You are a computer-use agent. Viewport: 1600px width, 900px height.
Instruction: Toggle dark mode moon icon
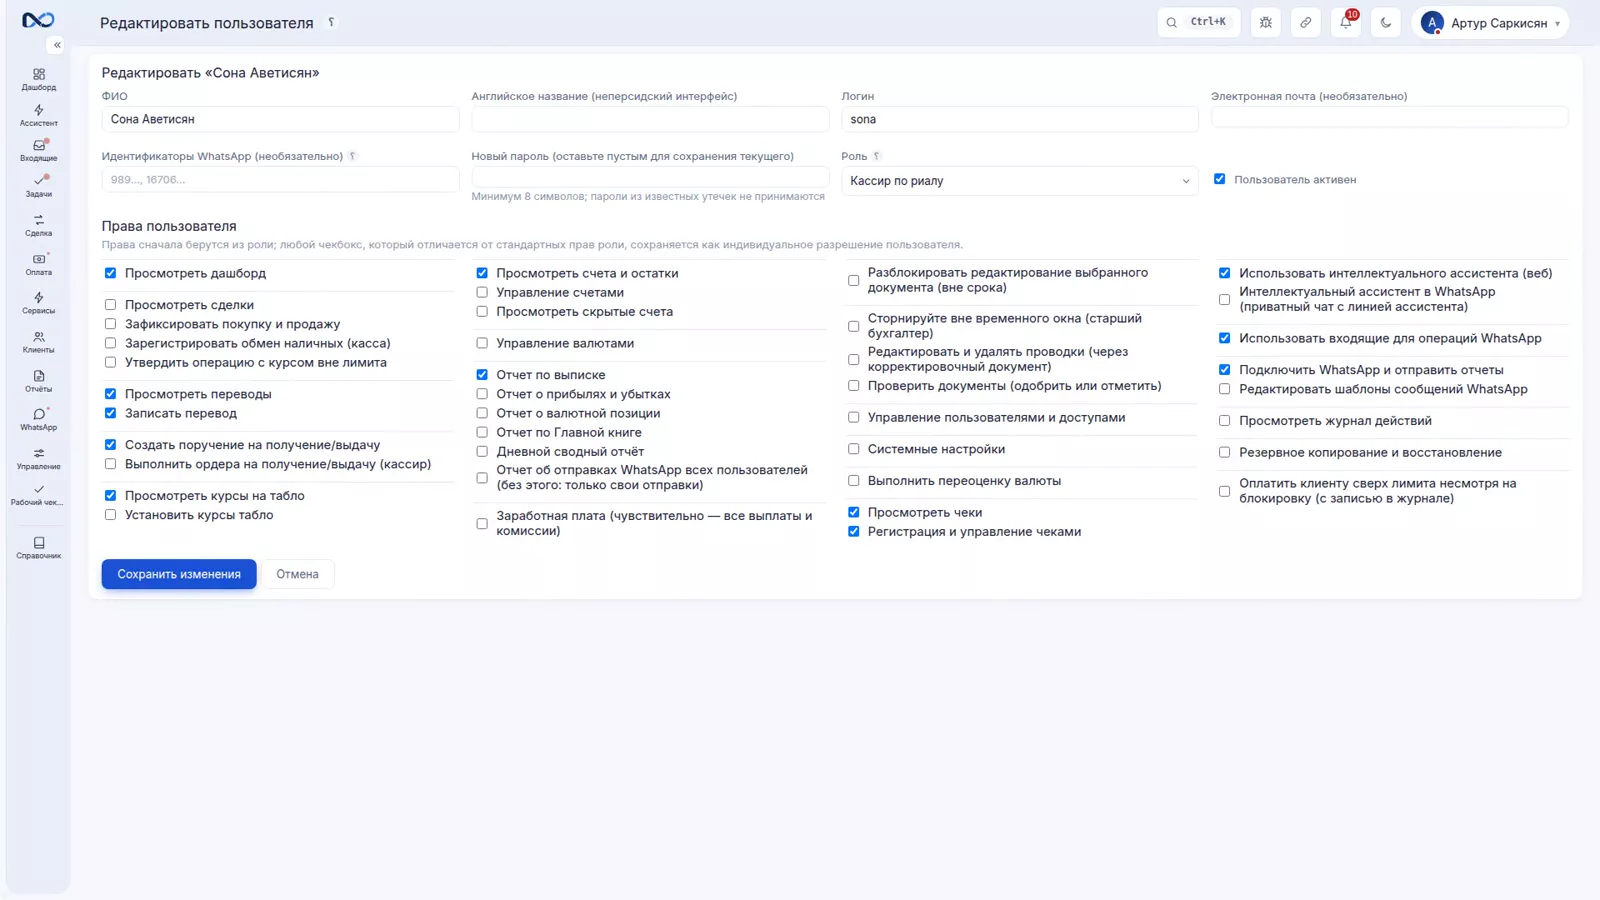point(1386,22)
